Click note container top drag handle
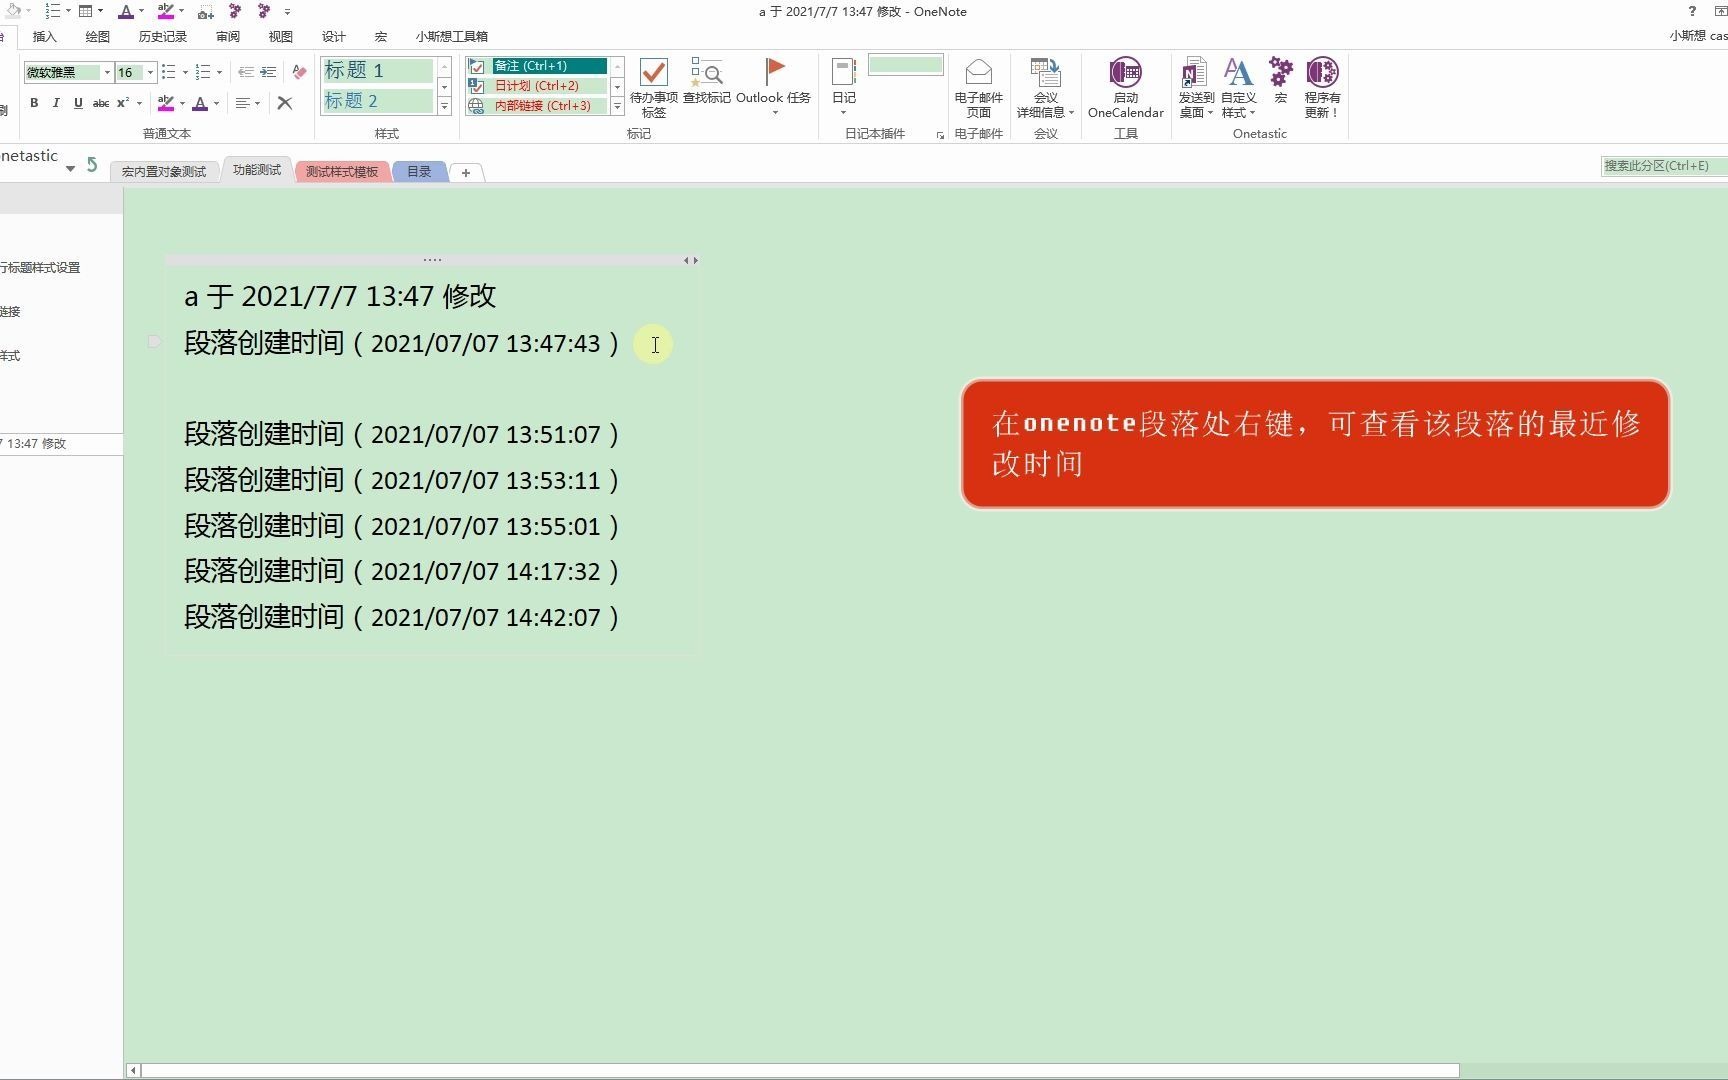This screenshot has width=1728, height=1080. (x=432, y=260)
